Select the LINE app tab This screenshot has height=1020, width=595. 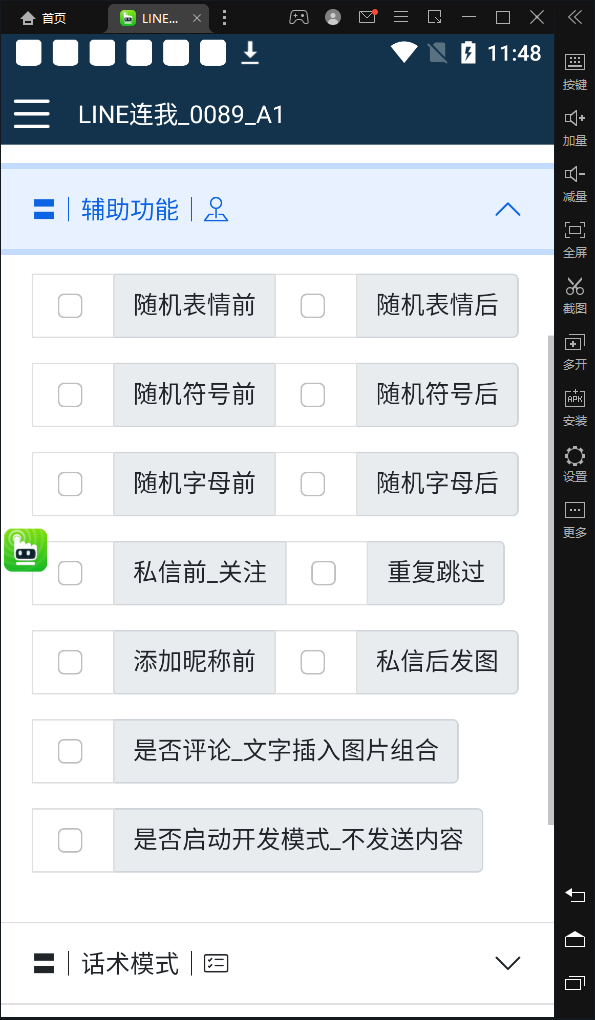click(160, 18)
